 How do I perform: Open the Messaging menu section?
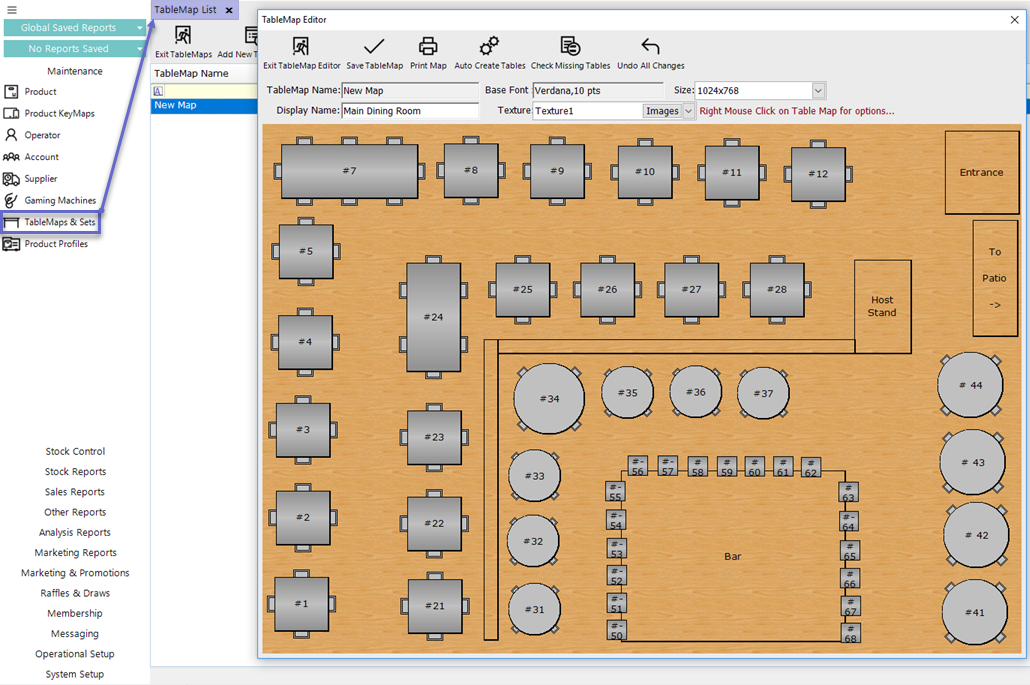74,634
